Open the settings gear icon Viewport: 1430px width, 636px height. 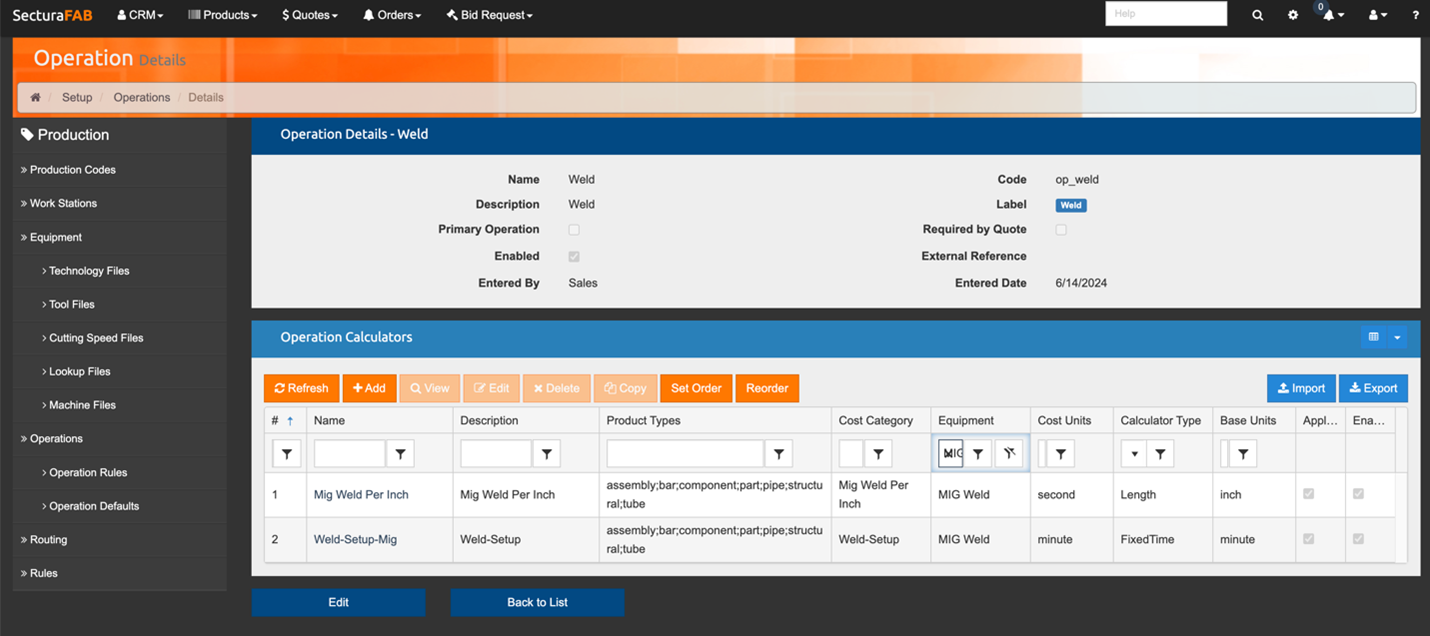[1293, 15]
